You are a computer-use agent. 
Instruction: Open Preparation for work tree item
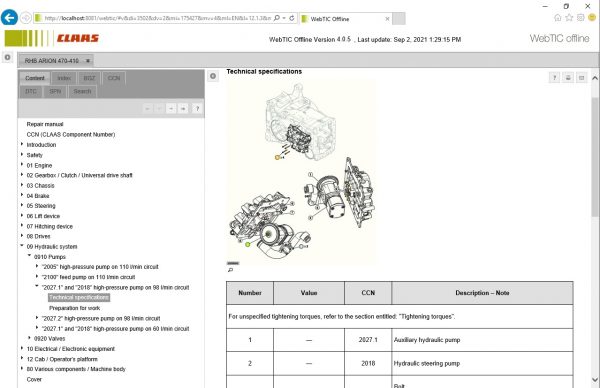click(75, 308)
